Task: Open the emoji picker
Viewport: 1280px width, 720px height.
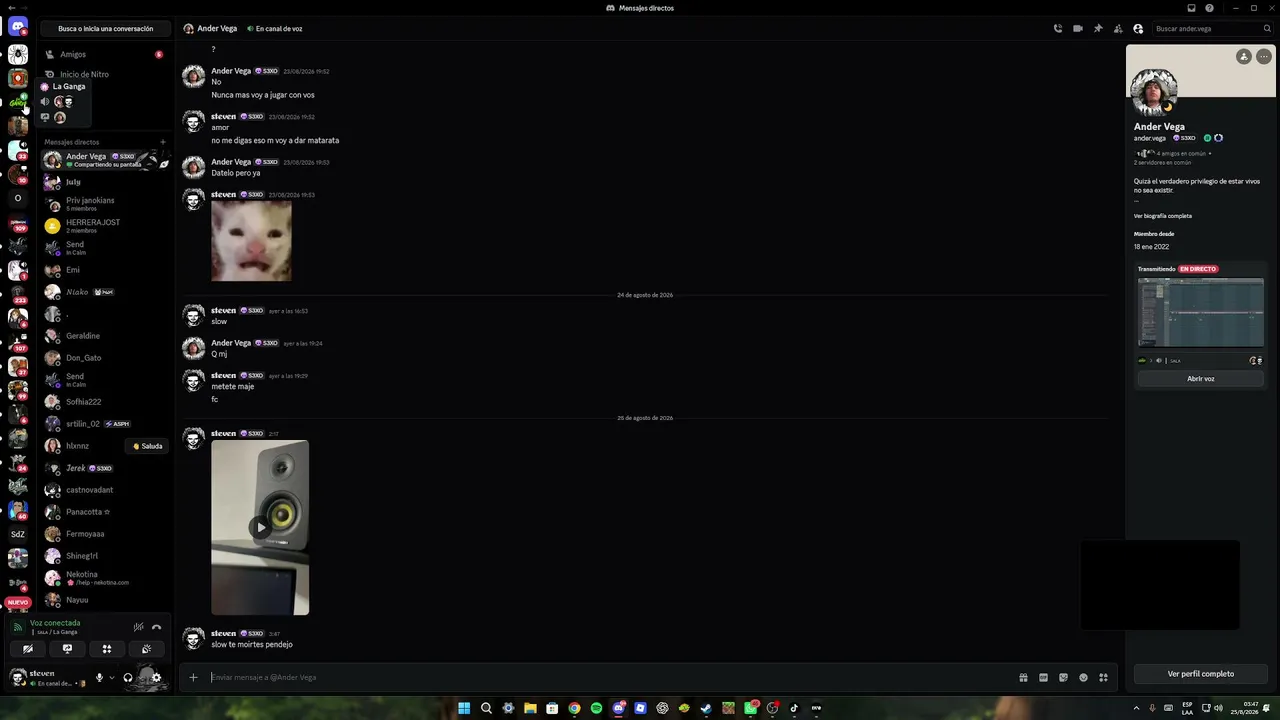Action: [x=1083, y=677]
